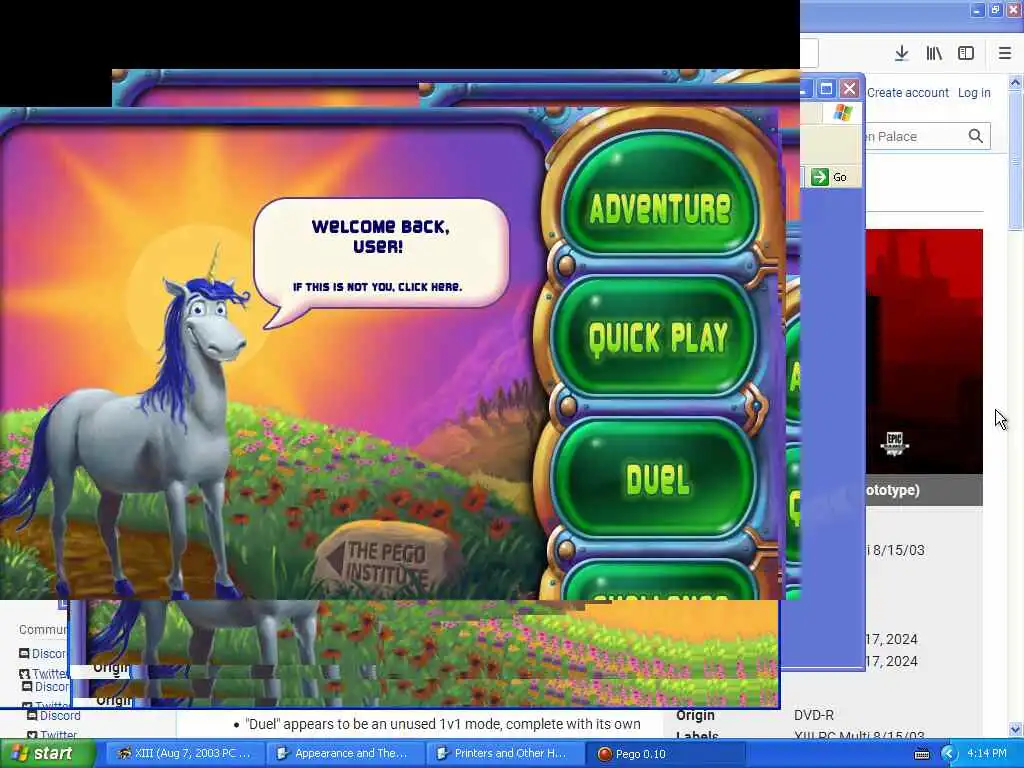This screenshot has width=1024, height=768.
Task: Click the browser scrollbar down arrow
Action: (1015, 729)
